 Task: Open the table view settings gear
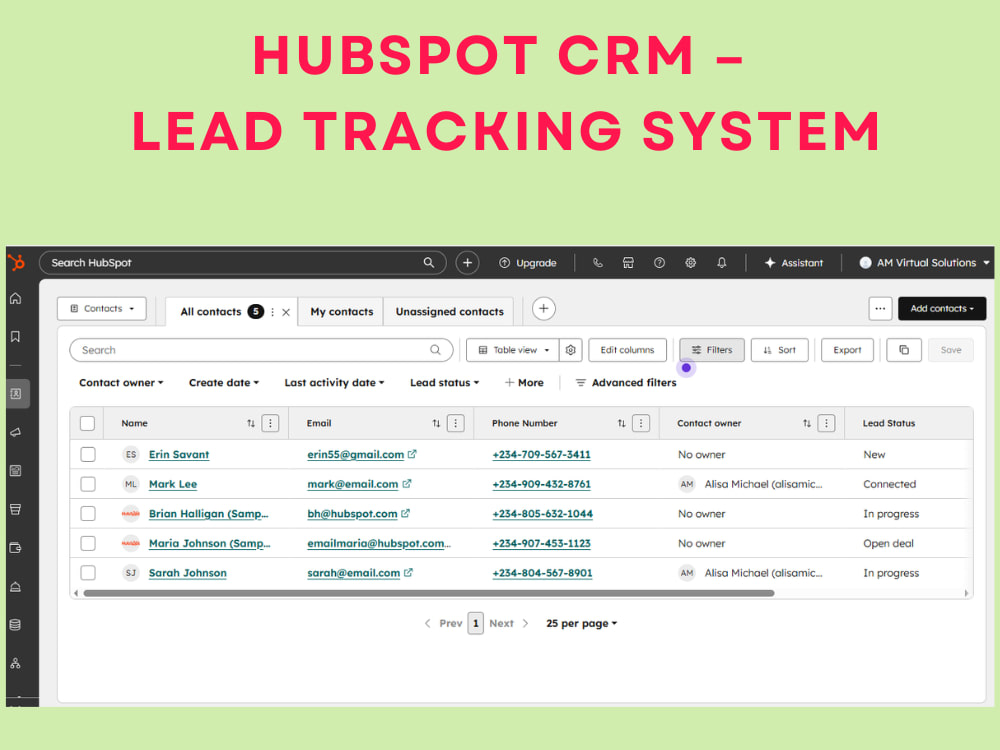[571, 350]
